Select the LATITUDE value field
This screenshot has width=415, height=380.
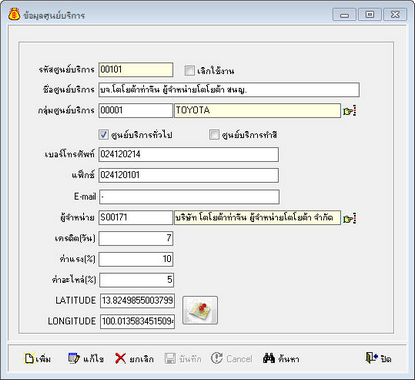click(x=137, y=300)
